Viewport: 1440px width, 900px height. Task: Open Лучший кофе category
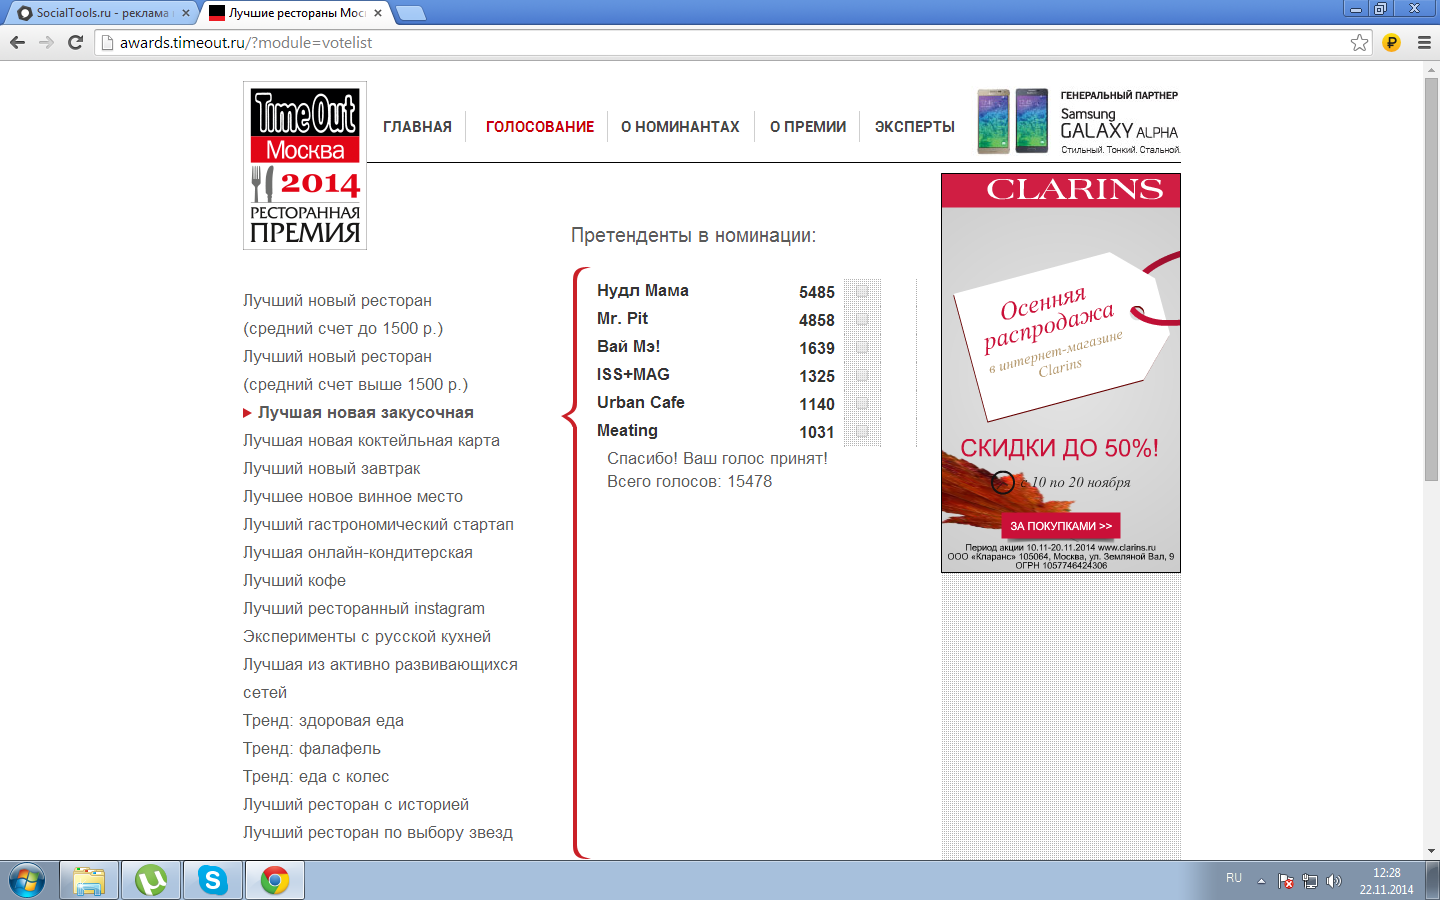[x=294, y=580]
